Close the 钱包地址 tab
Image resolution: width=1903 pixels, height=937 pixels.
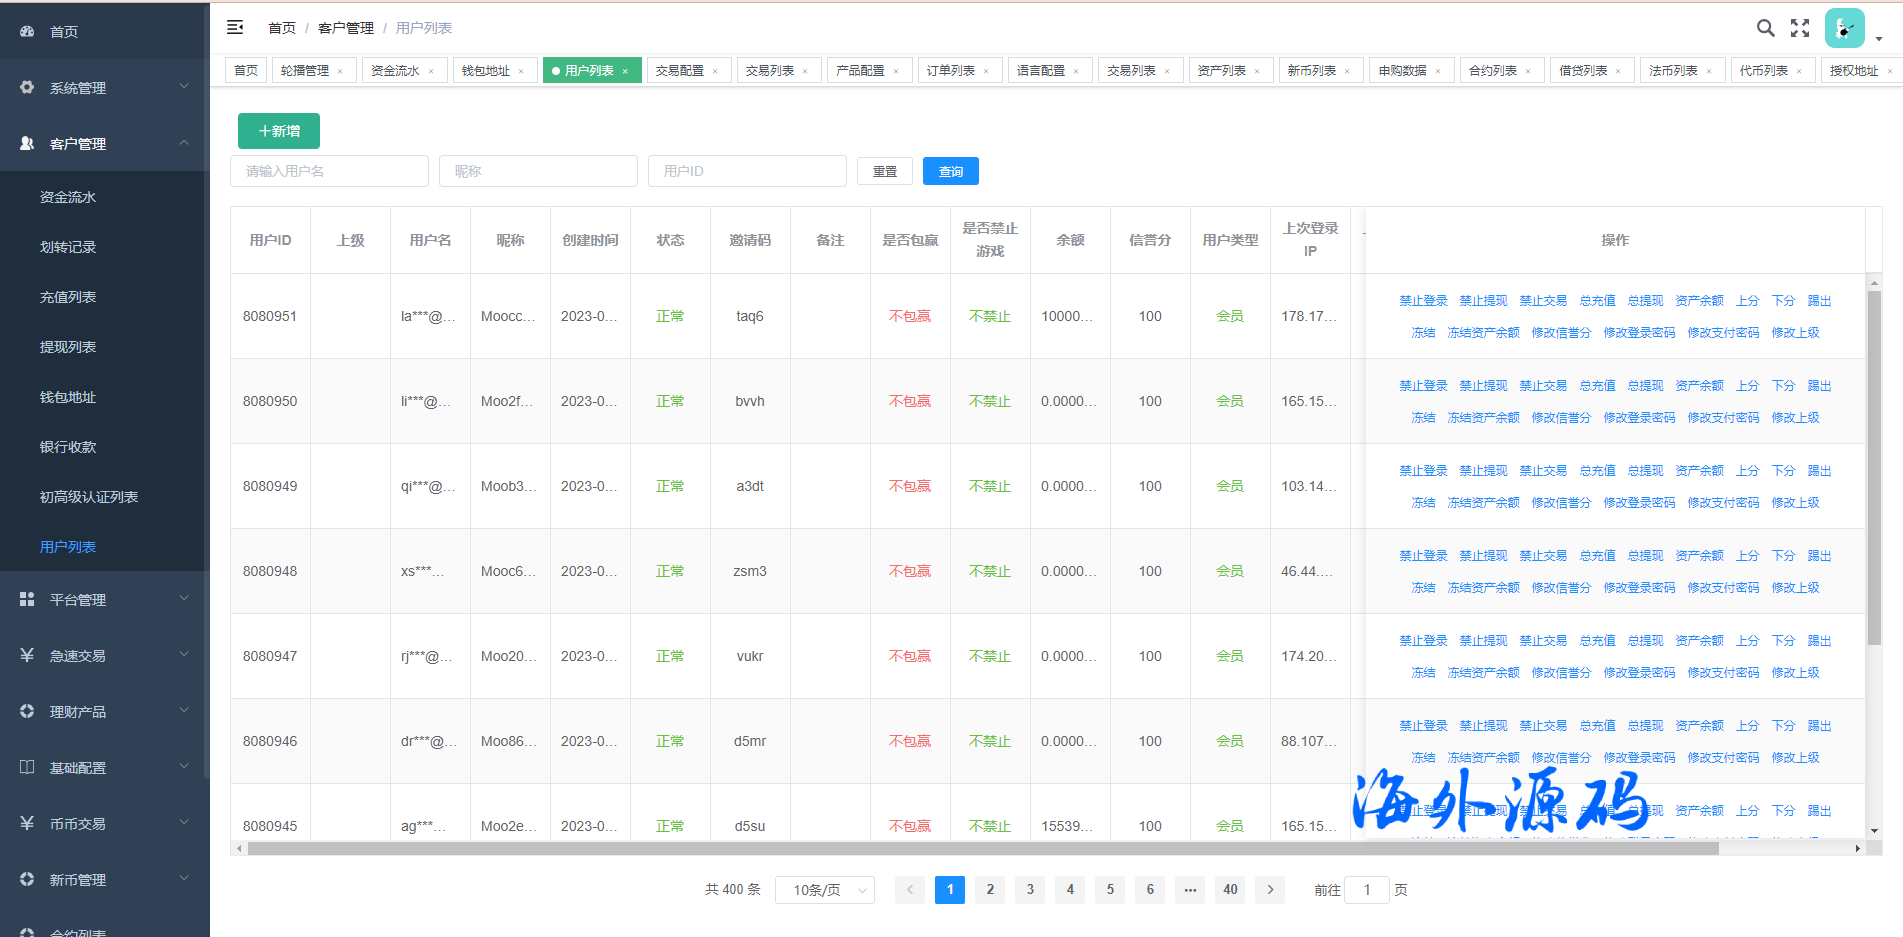521,71
